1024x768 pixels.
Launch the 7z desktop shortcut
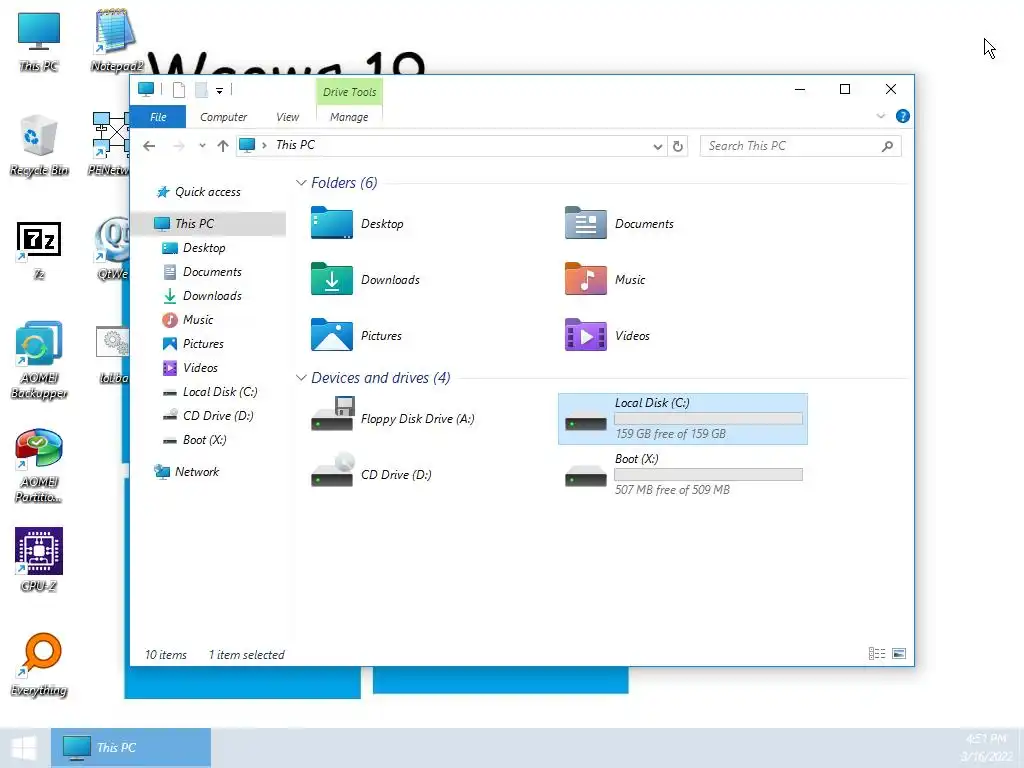point(39,249)
